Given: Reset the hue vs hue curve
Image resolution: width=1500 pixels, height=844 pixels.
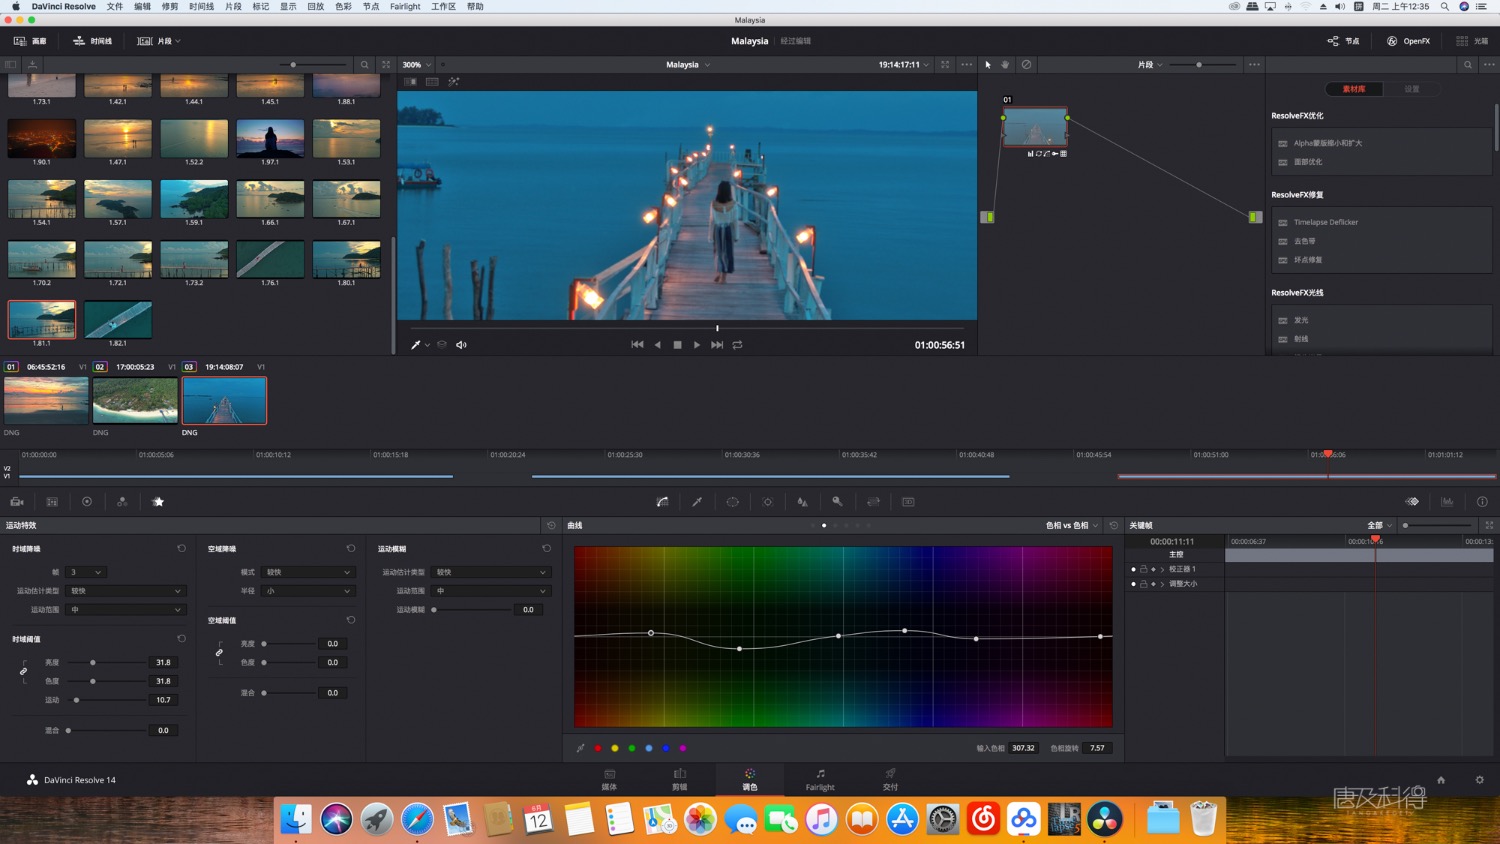Looking at the screenshot, I should [x=1113, y=525].
